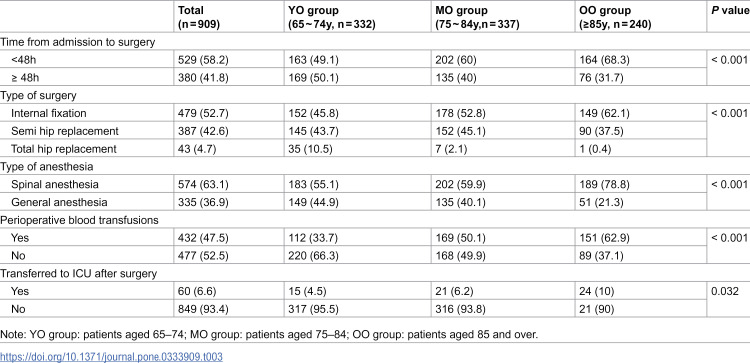Click the Total (n=909) column header

click(x=199, y=17)
